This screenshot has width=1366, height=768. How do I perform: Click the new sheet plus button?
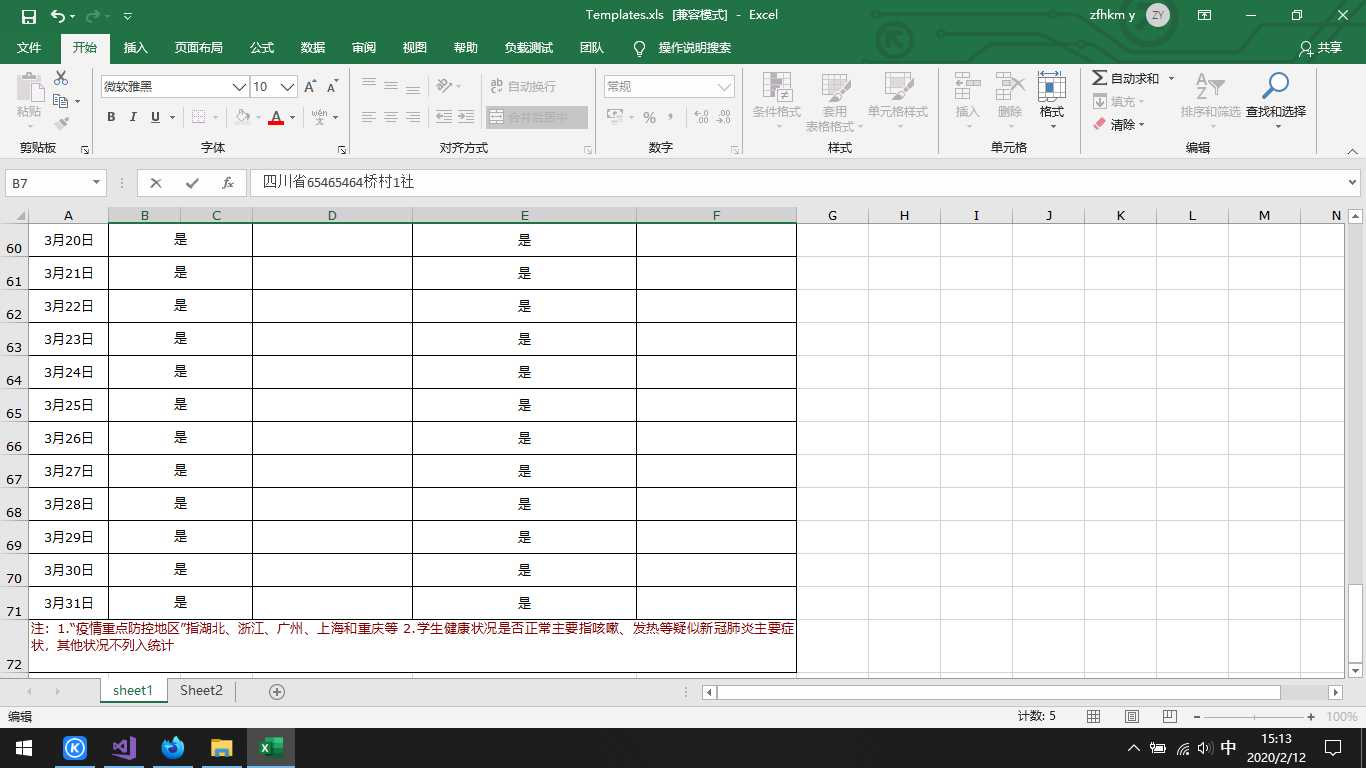pyautogui.click(x=277, y=692)
